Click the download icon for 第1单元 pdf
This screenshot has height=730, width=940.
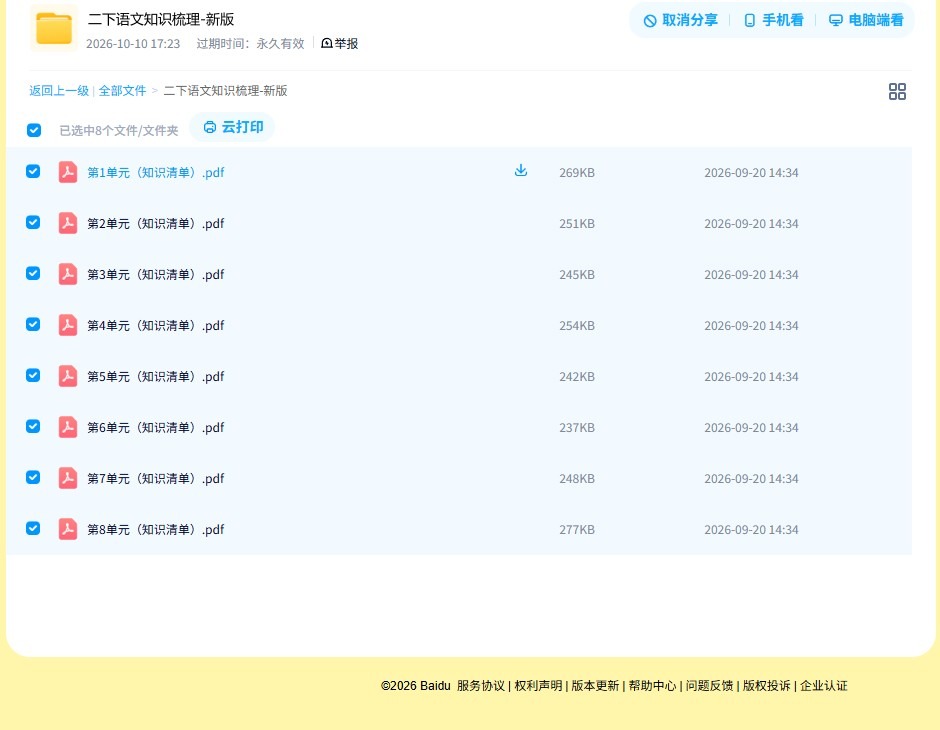(x=521, y=170)
